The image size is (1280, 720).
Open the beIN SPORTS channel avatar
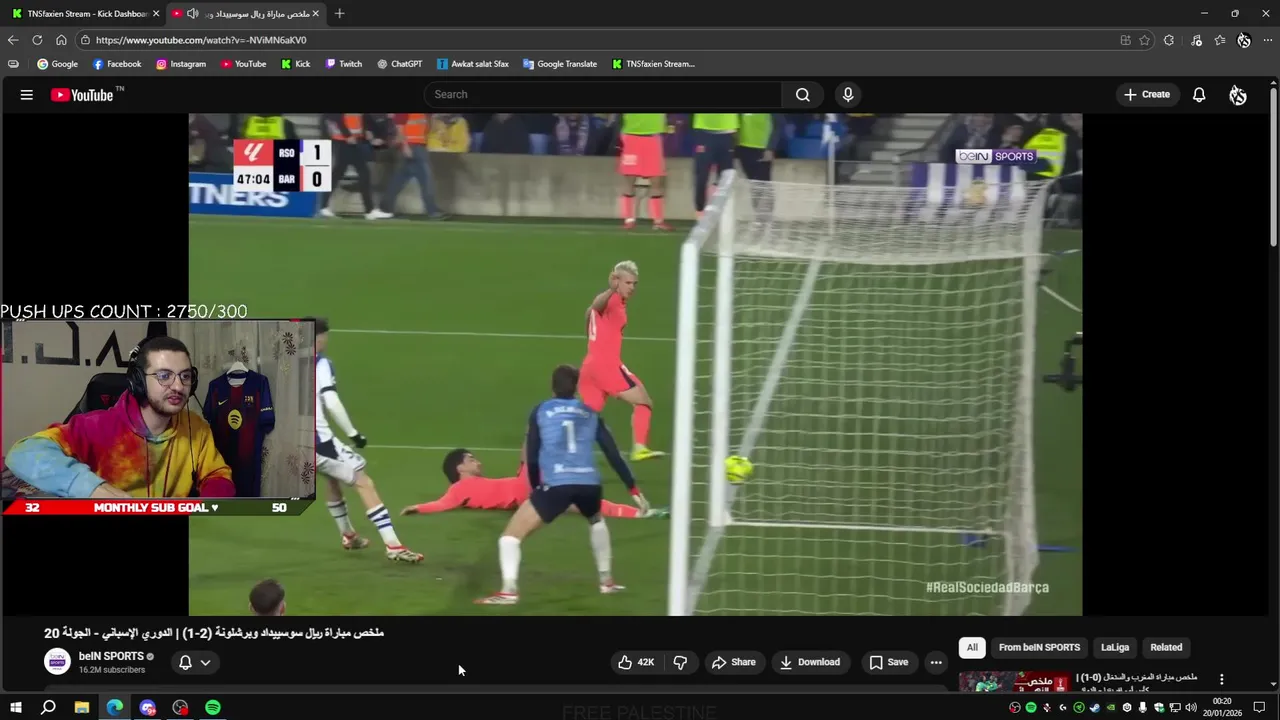pos(57,661)
